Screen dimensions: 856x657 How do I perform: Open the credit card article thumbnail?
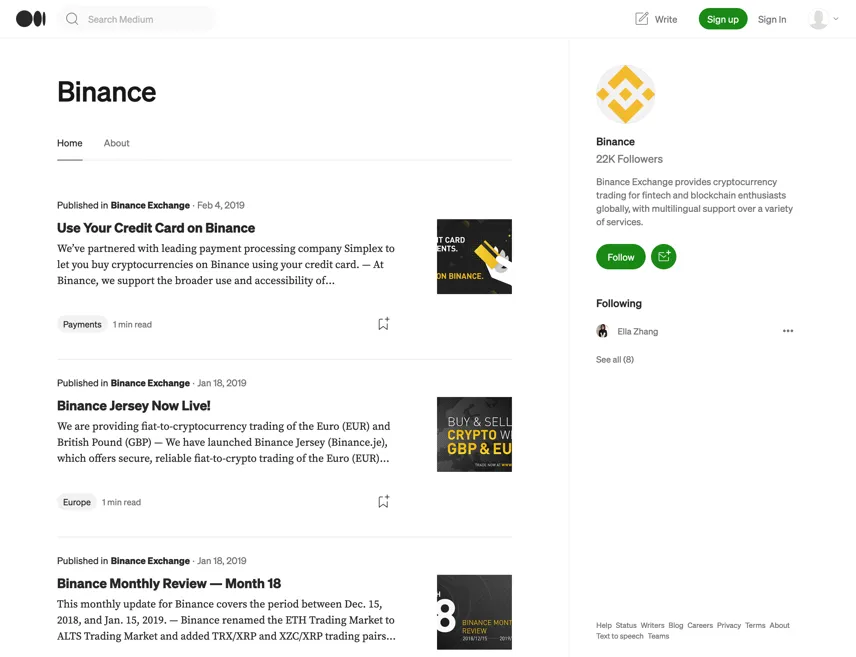(474, 257)
